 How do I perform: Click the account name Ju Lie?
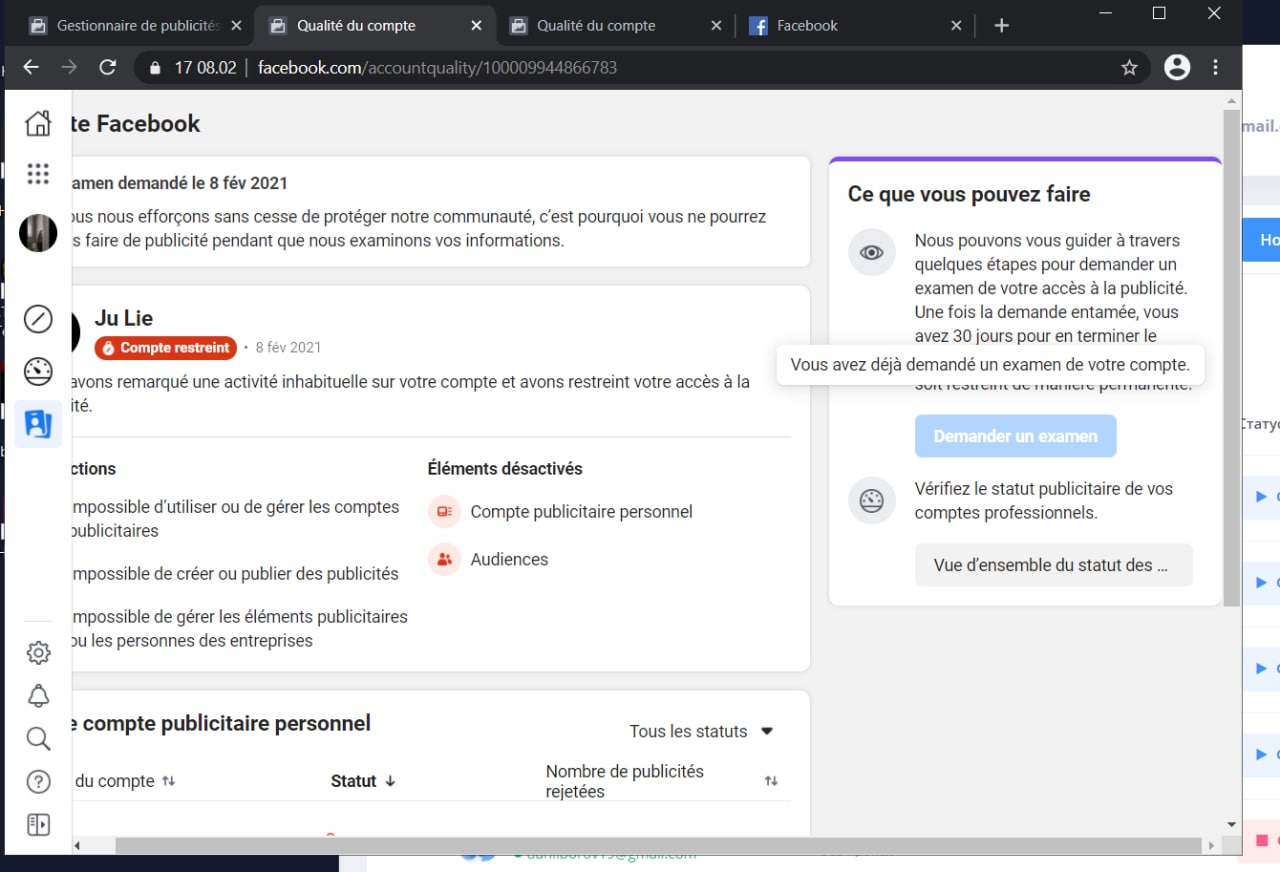pyautogui.click(x=124, y=318)
